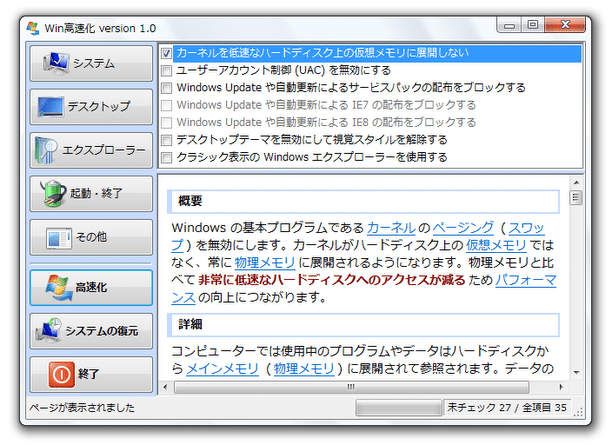
Task: Open the エクスプローラー category
Action: (x=91, y=150)
